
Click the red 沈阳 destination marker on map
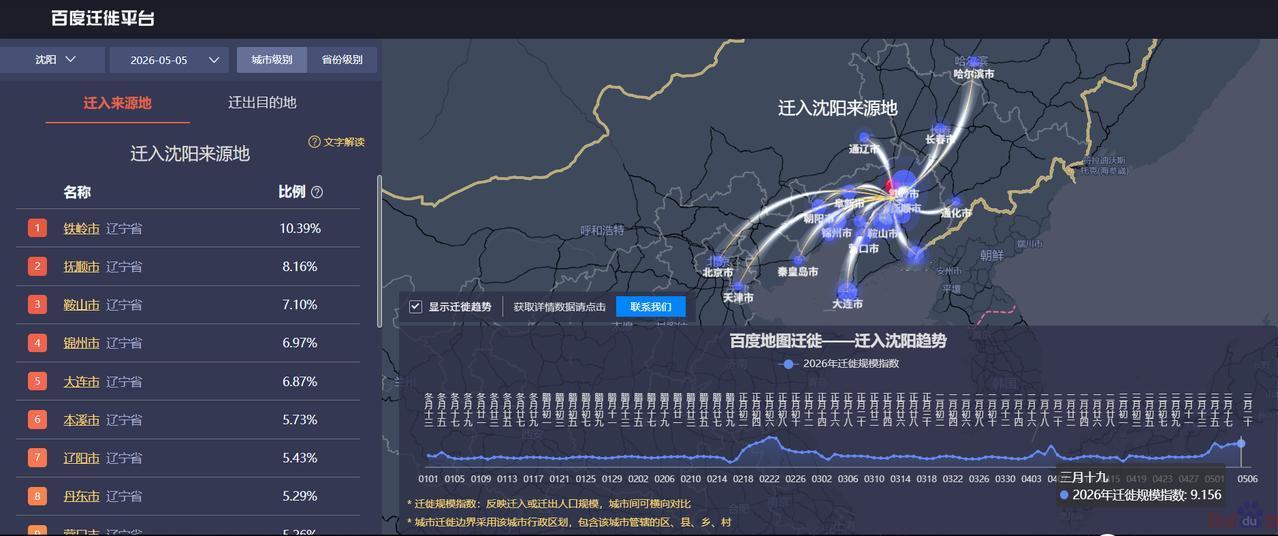[x=891, y=186]
